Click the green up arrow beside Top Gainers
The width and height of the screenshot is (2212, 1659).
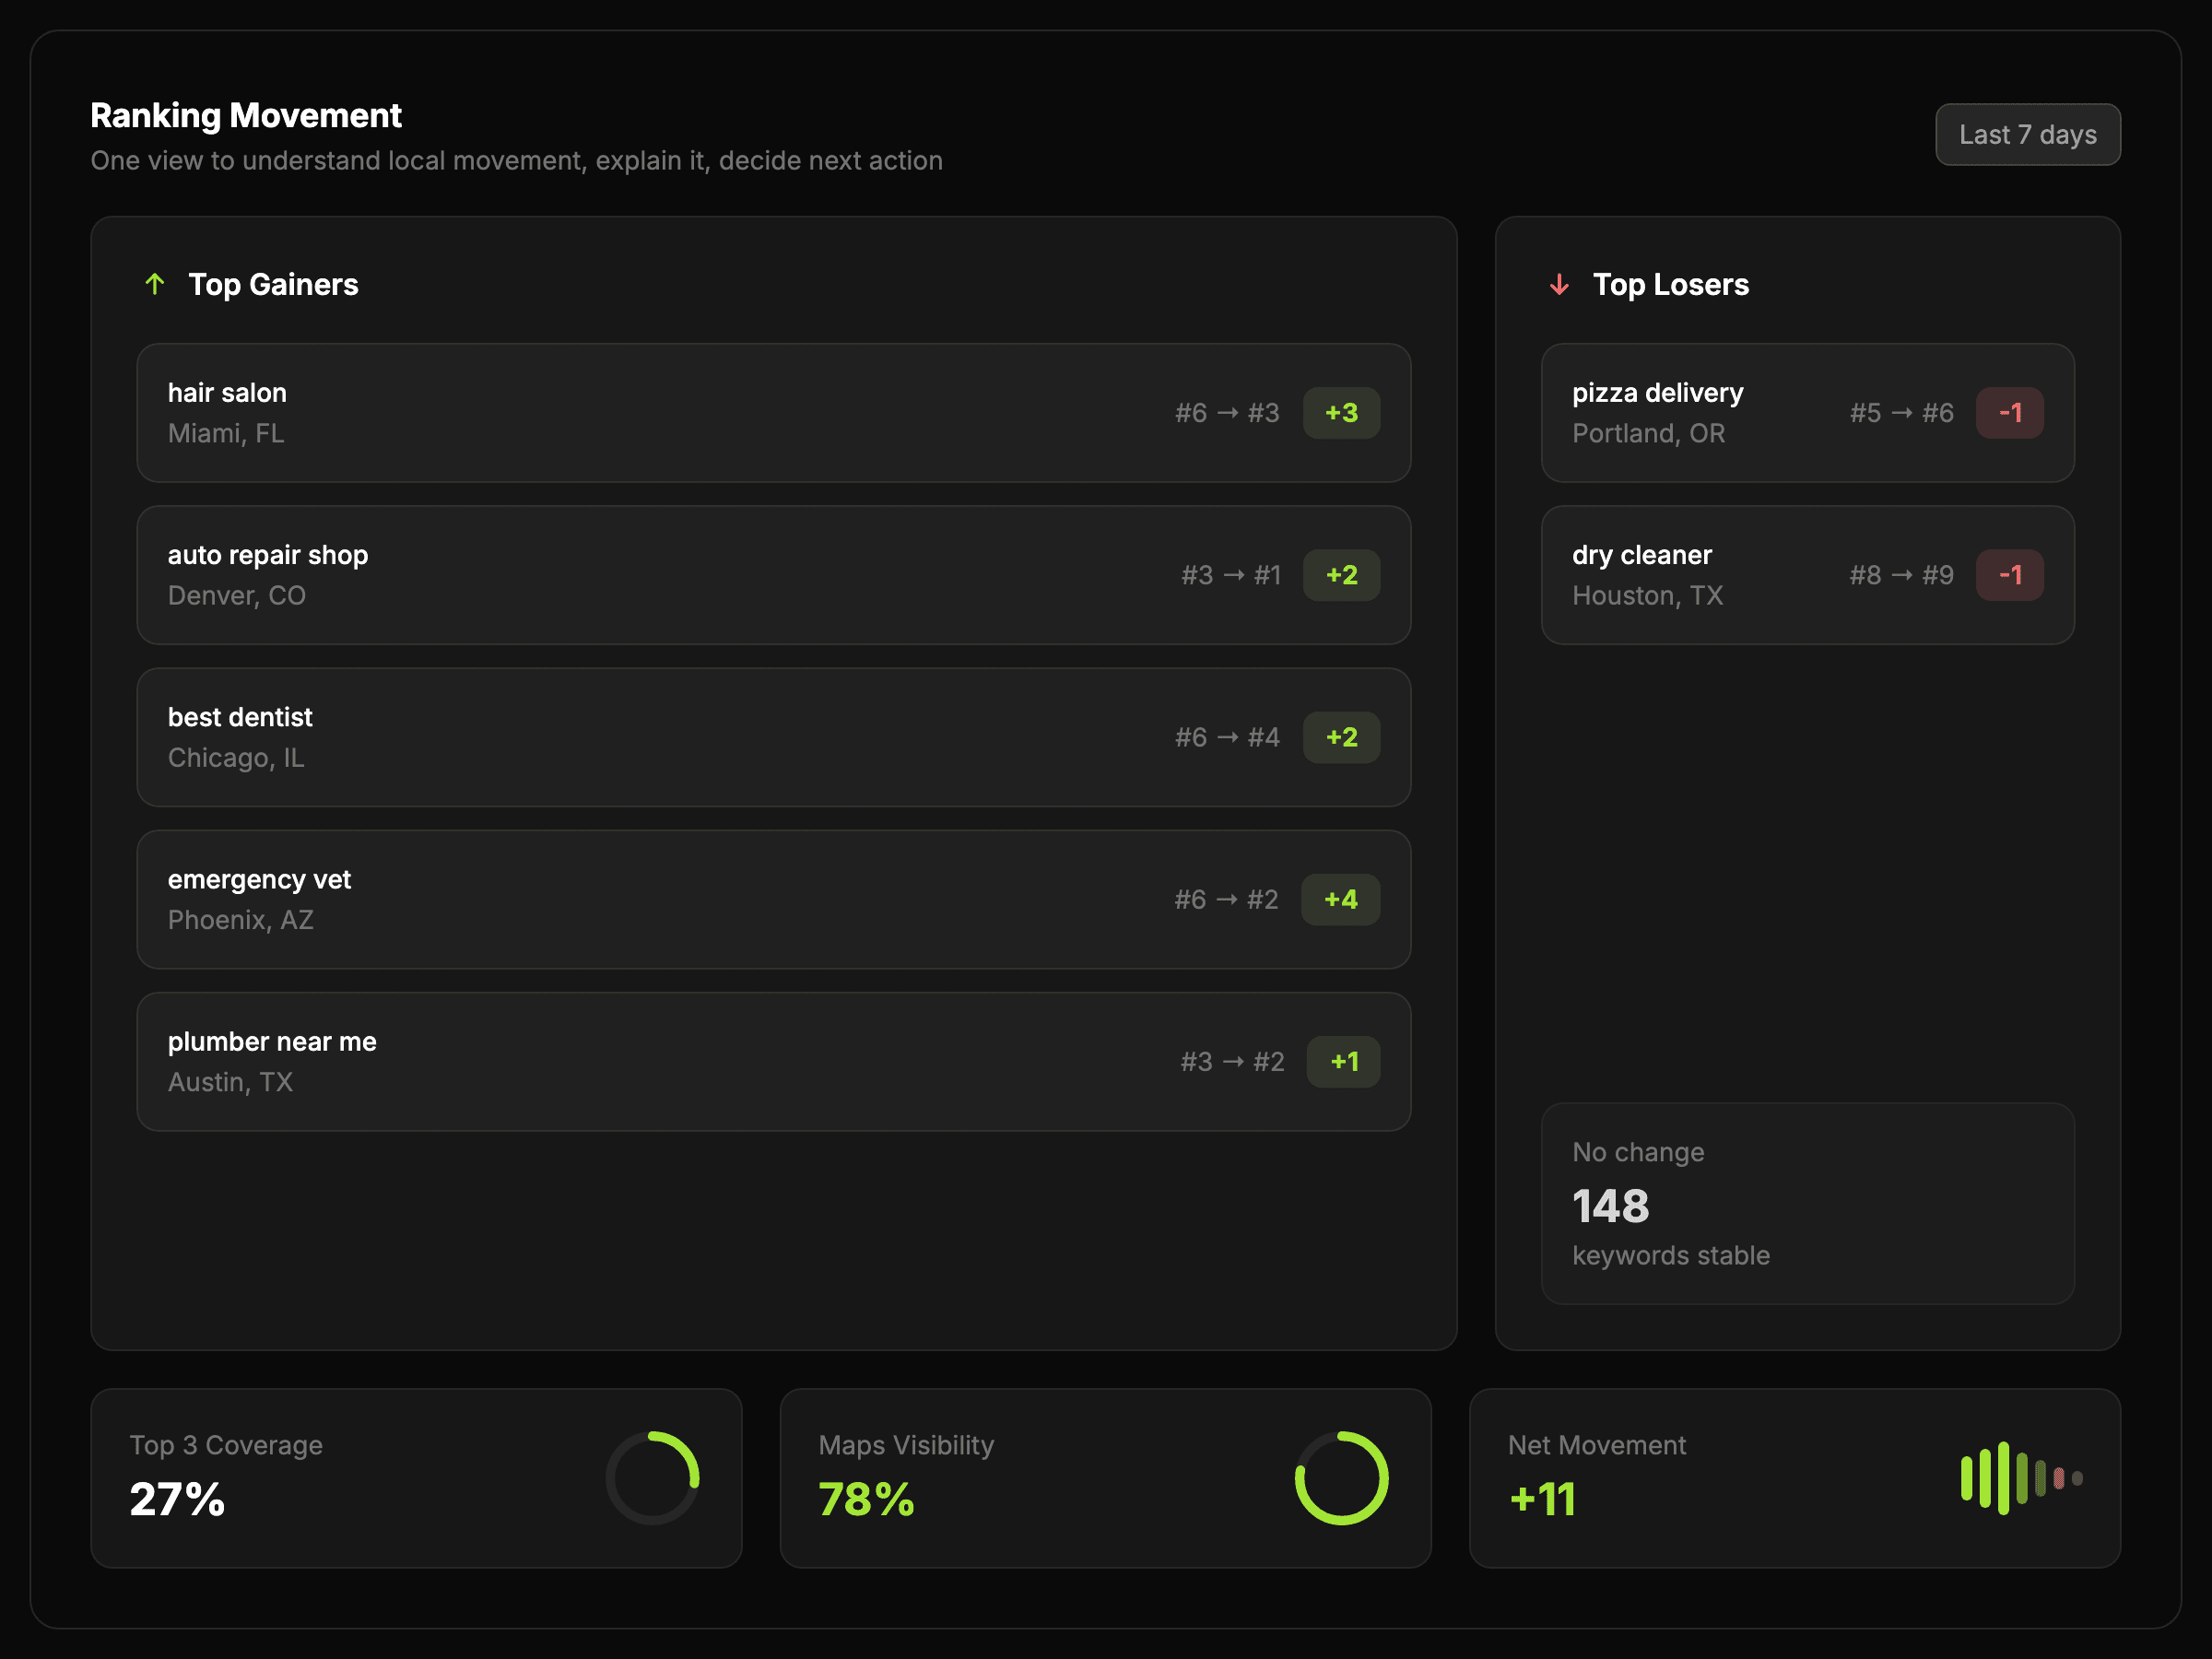click(154, 284)
